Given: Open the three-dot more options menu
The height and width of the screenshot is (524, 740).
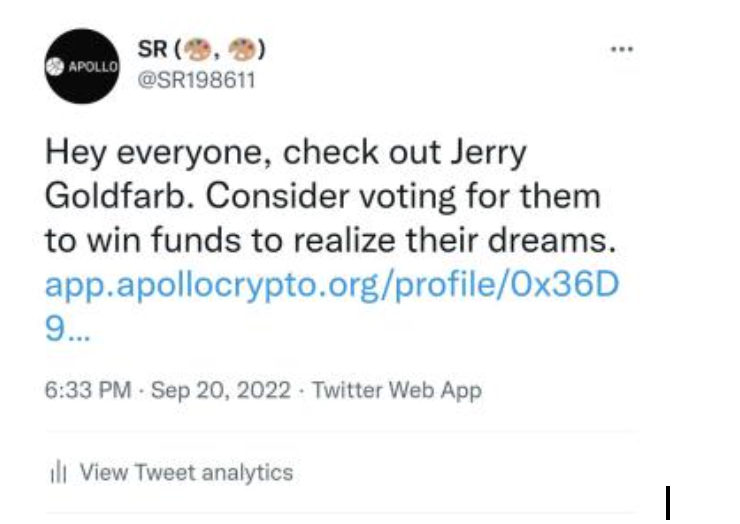Looking at the screenshot, I should click(x=622, y=49).
